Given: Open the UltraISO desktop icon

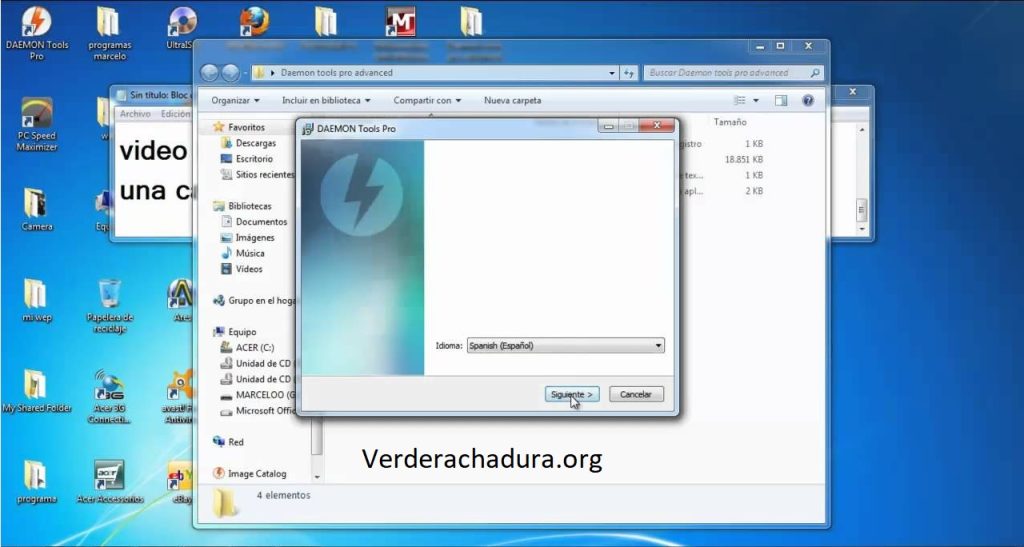Looking at the screenshot, I should [x=182, y=29].
